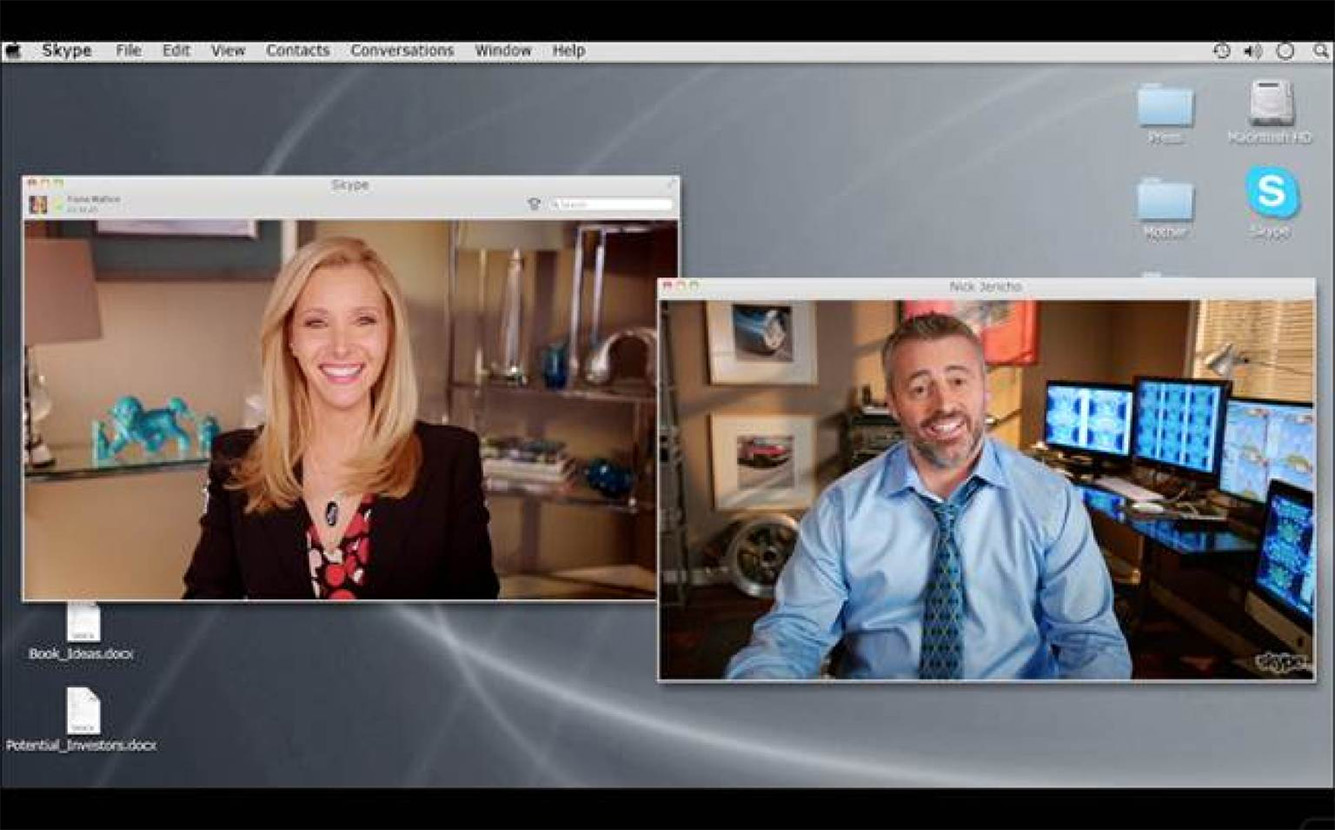
Task: Open Spotlight search magnifier icon
Action: click(1320, 51)
